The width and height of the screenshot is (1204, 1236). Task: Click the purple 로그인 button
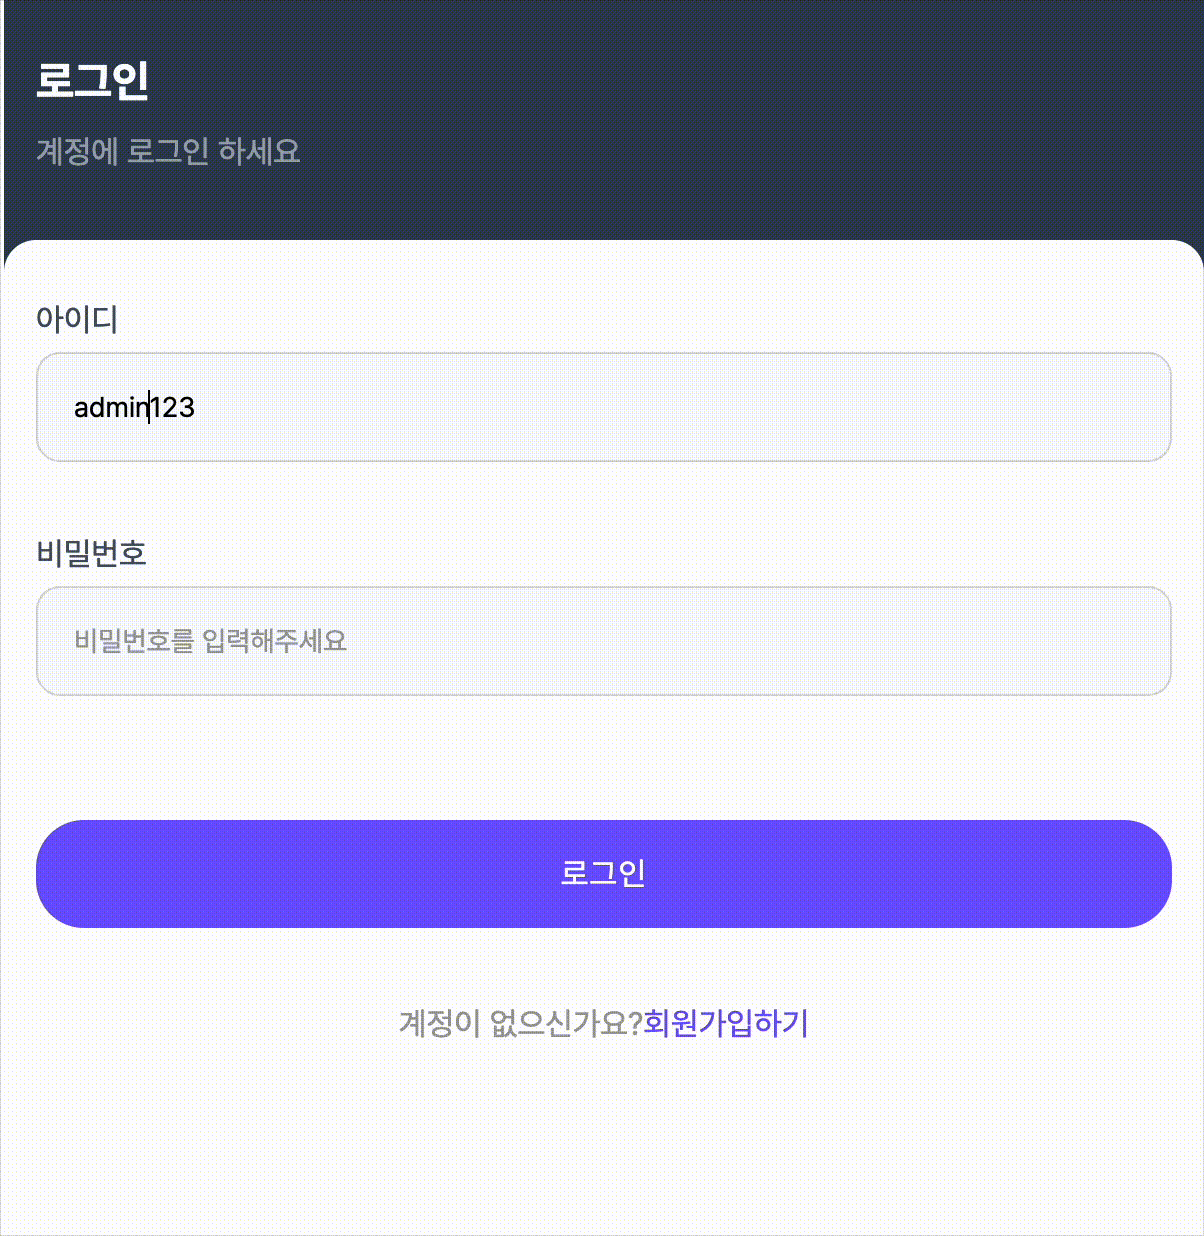(603, 873)
